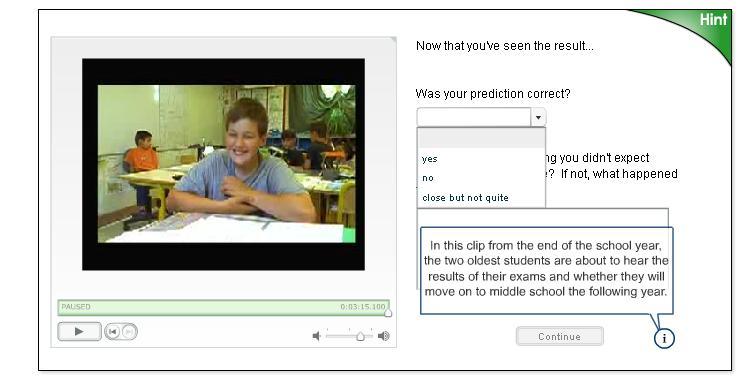Open the Hint corner tab
The height and width of the screenshot is (382, 744).
(x=713, y=20)
